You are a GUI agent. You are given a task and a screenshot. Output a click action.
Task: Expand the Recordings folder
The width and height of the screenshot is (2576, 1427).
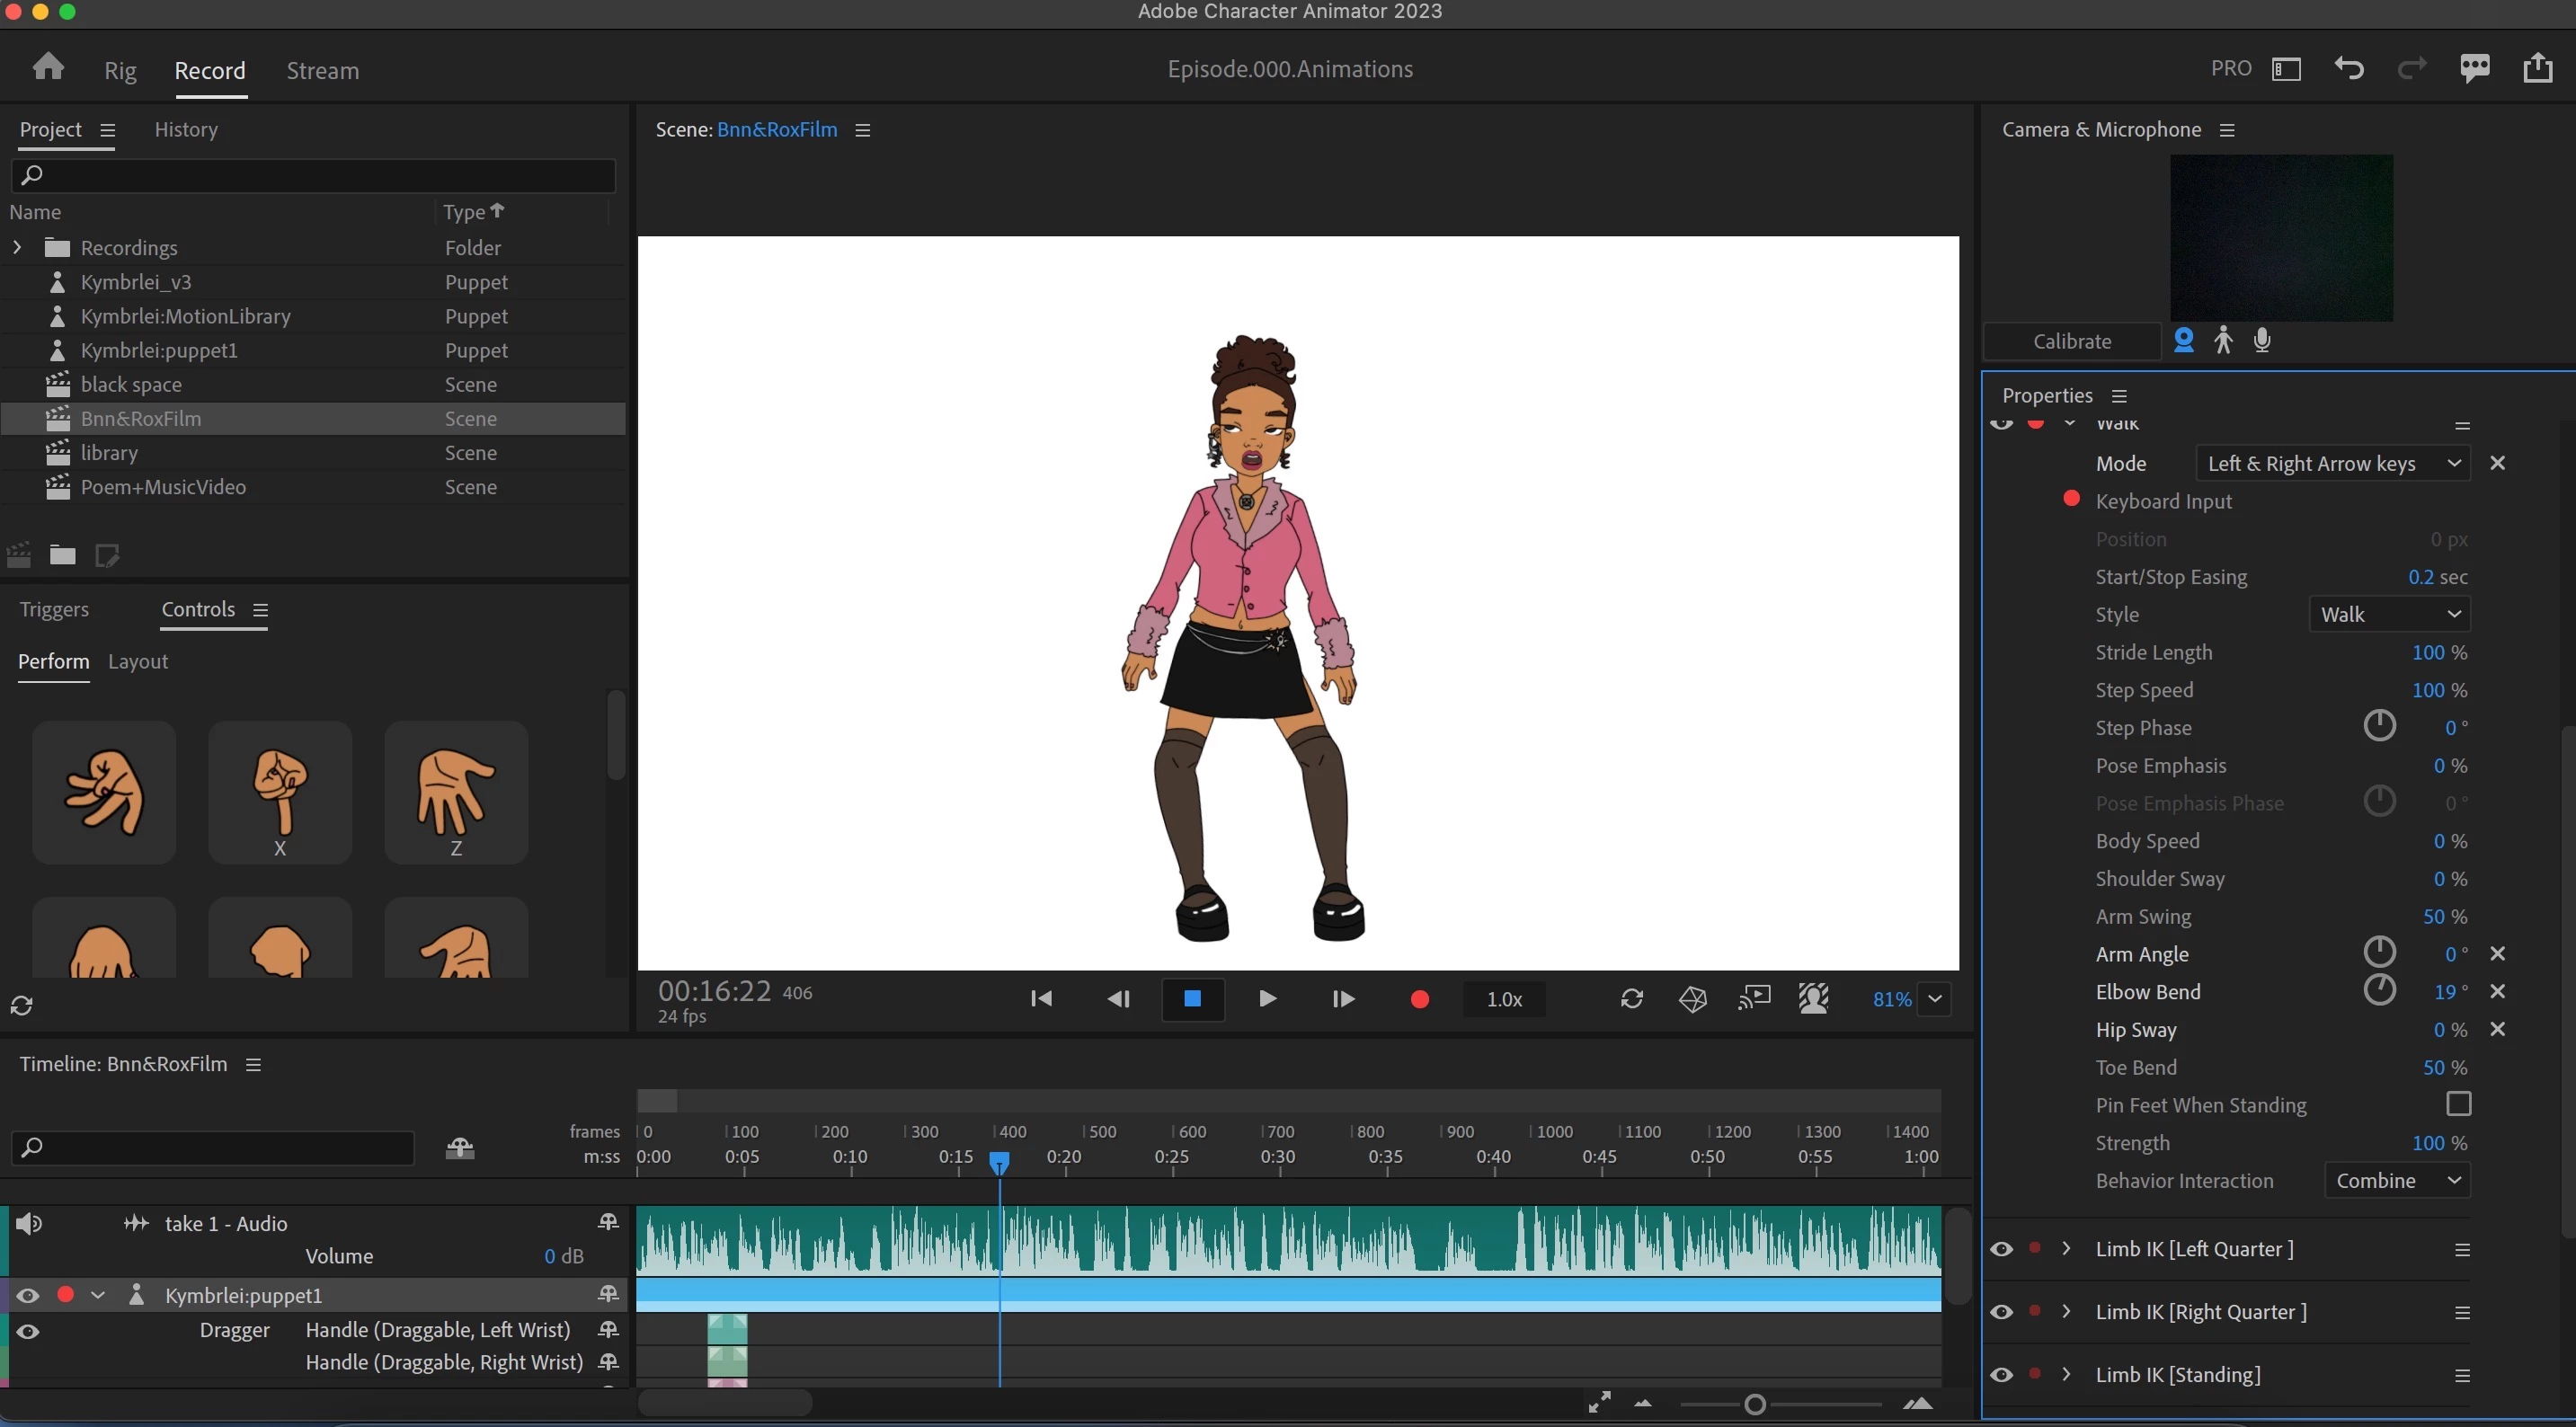[17, 247]
